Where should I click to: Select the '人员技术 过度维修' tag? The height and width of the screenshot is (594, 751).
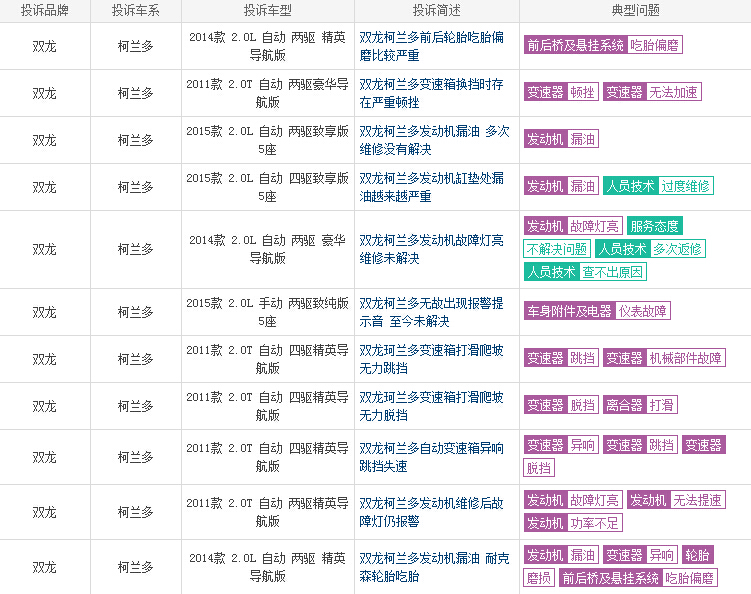click(658, 186)
